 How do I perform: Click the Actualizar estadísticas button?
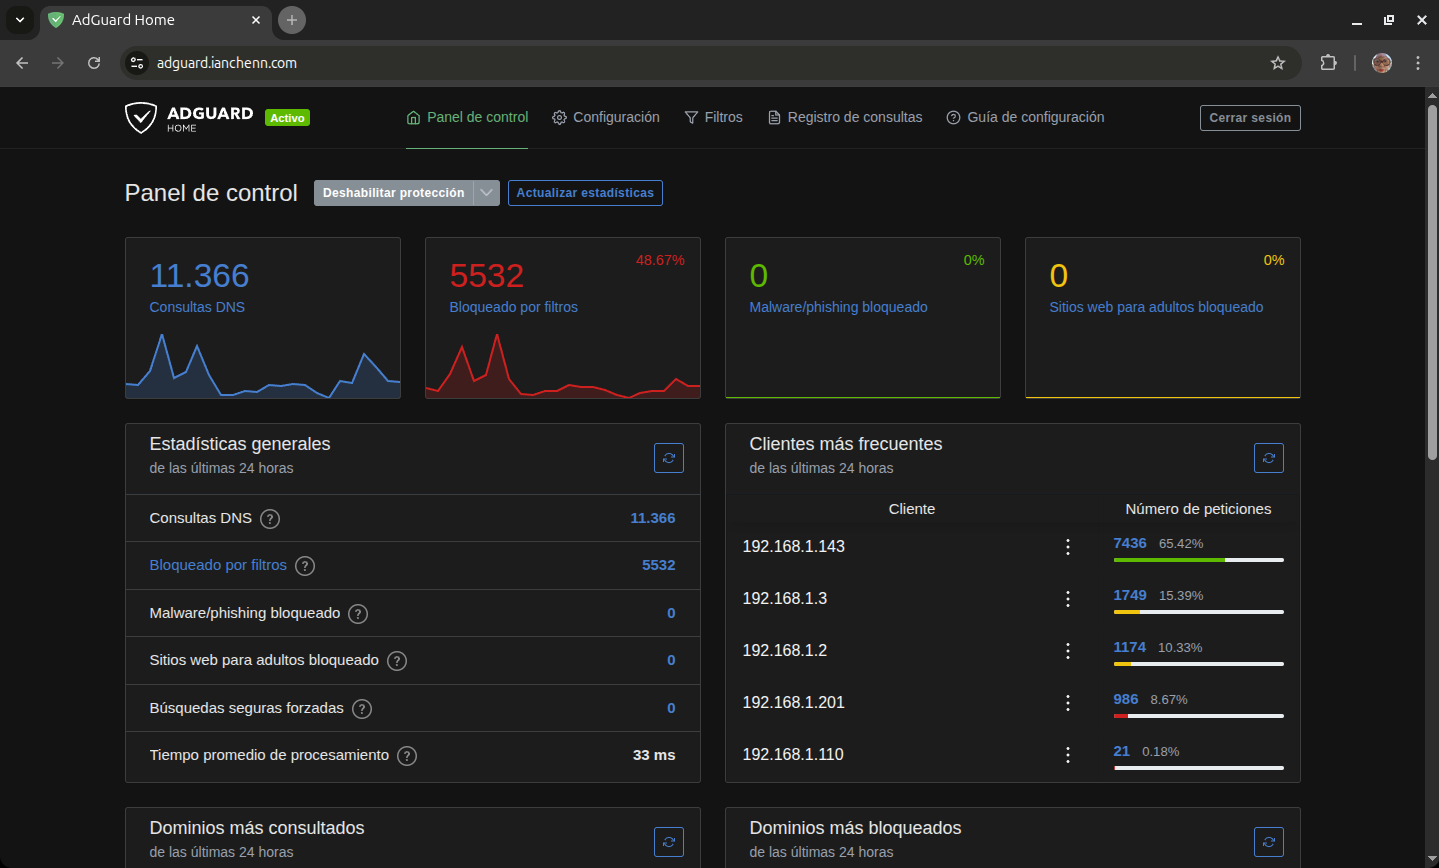[x=585, y=193]
